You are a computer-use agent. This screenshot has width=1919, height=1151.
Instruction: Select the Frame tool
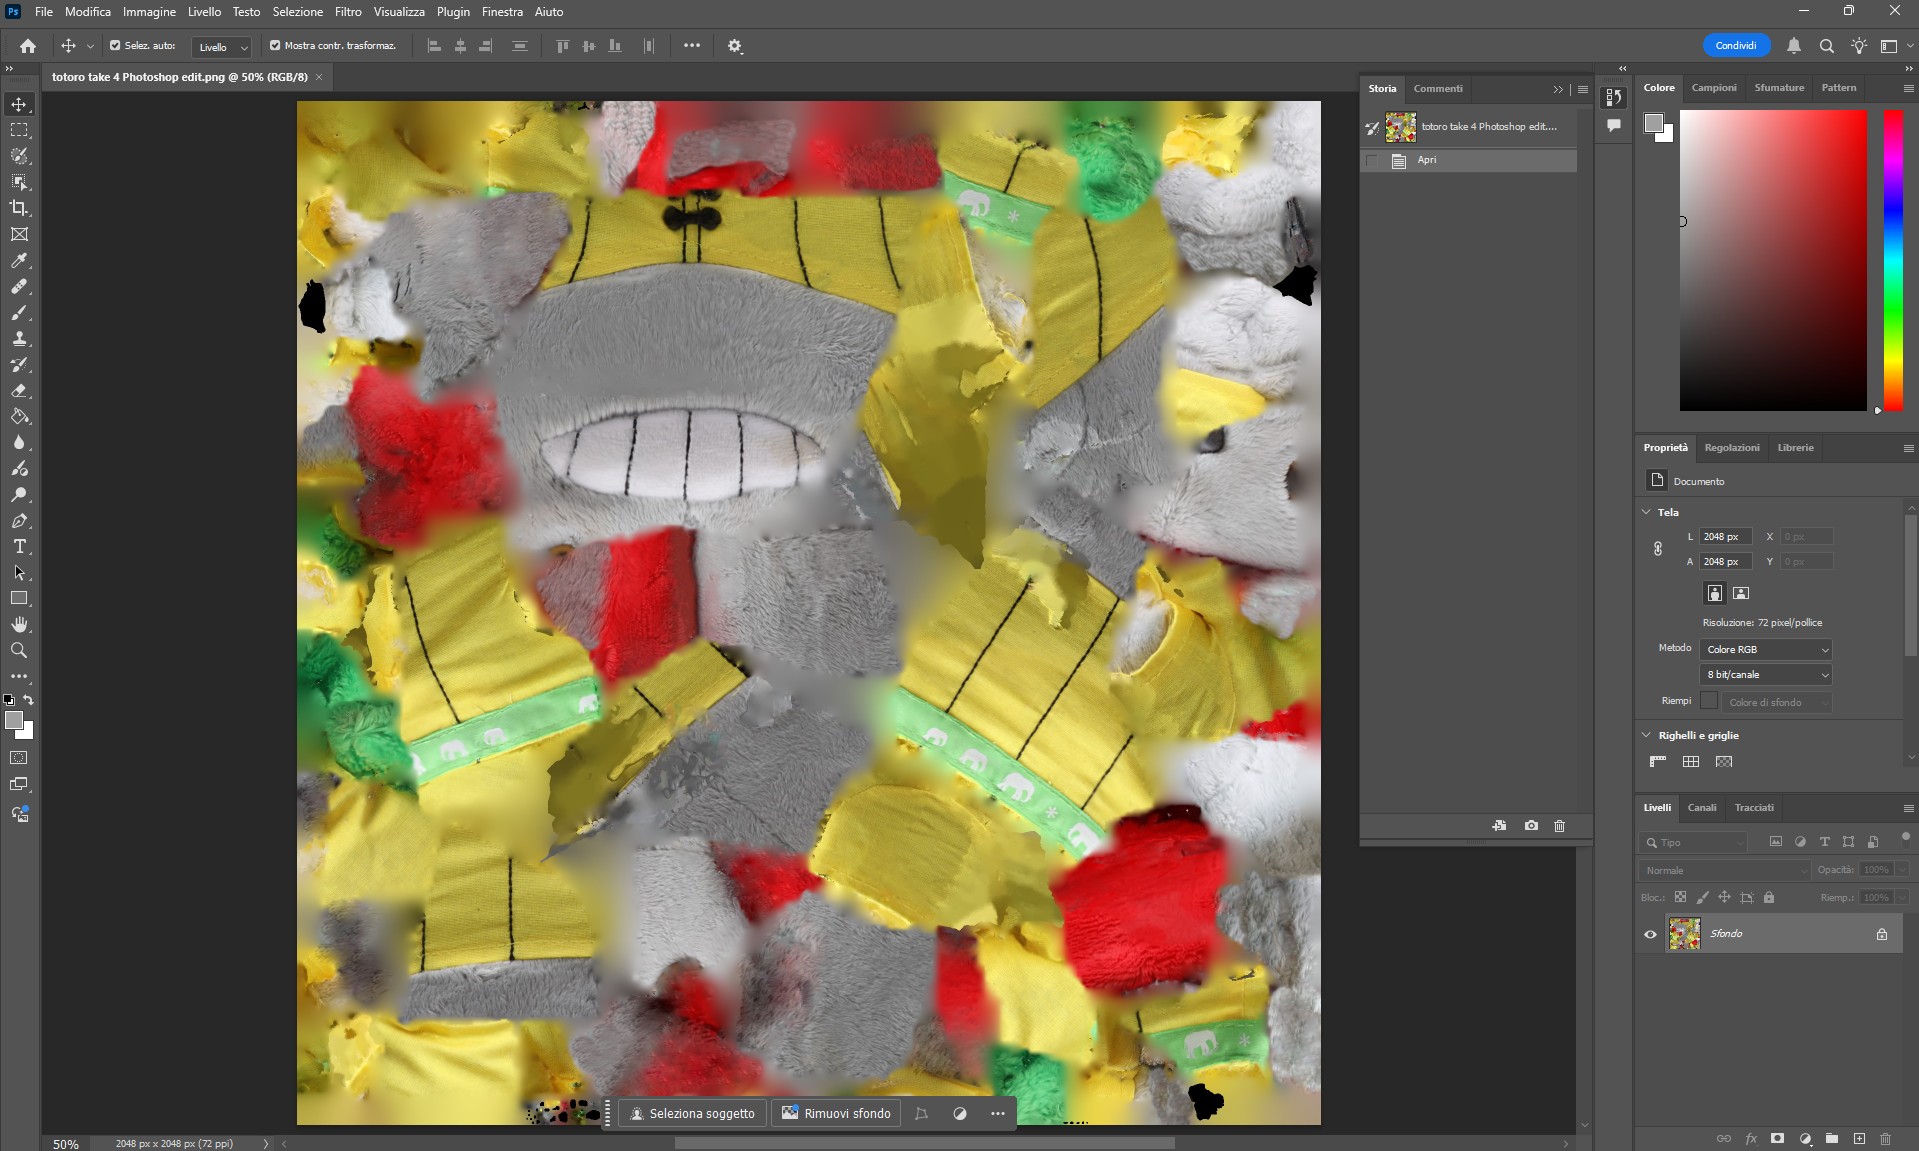click(19, 234)
